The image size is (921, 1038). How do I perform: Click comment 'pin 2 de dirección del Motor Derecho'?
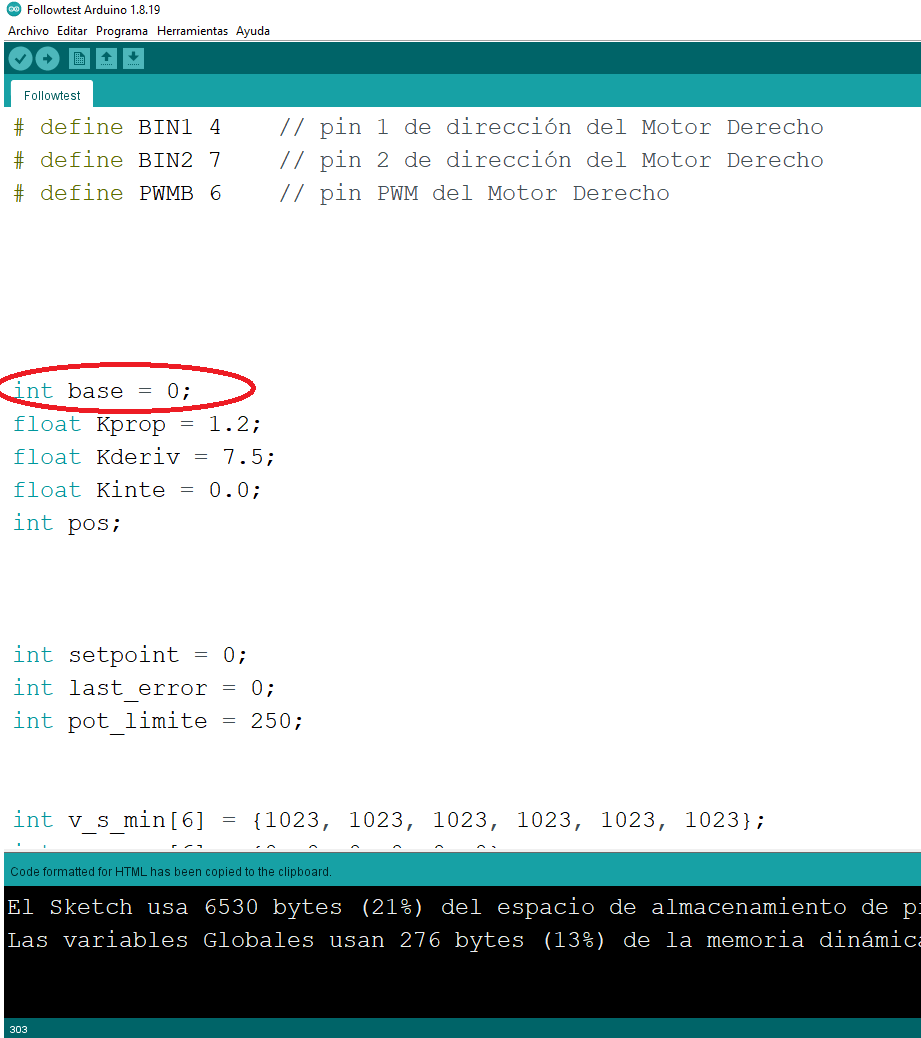[551, 160]
